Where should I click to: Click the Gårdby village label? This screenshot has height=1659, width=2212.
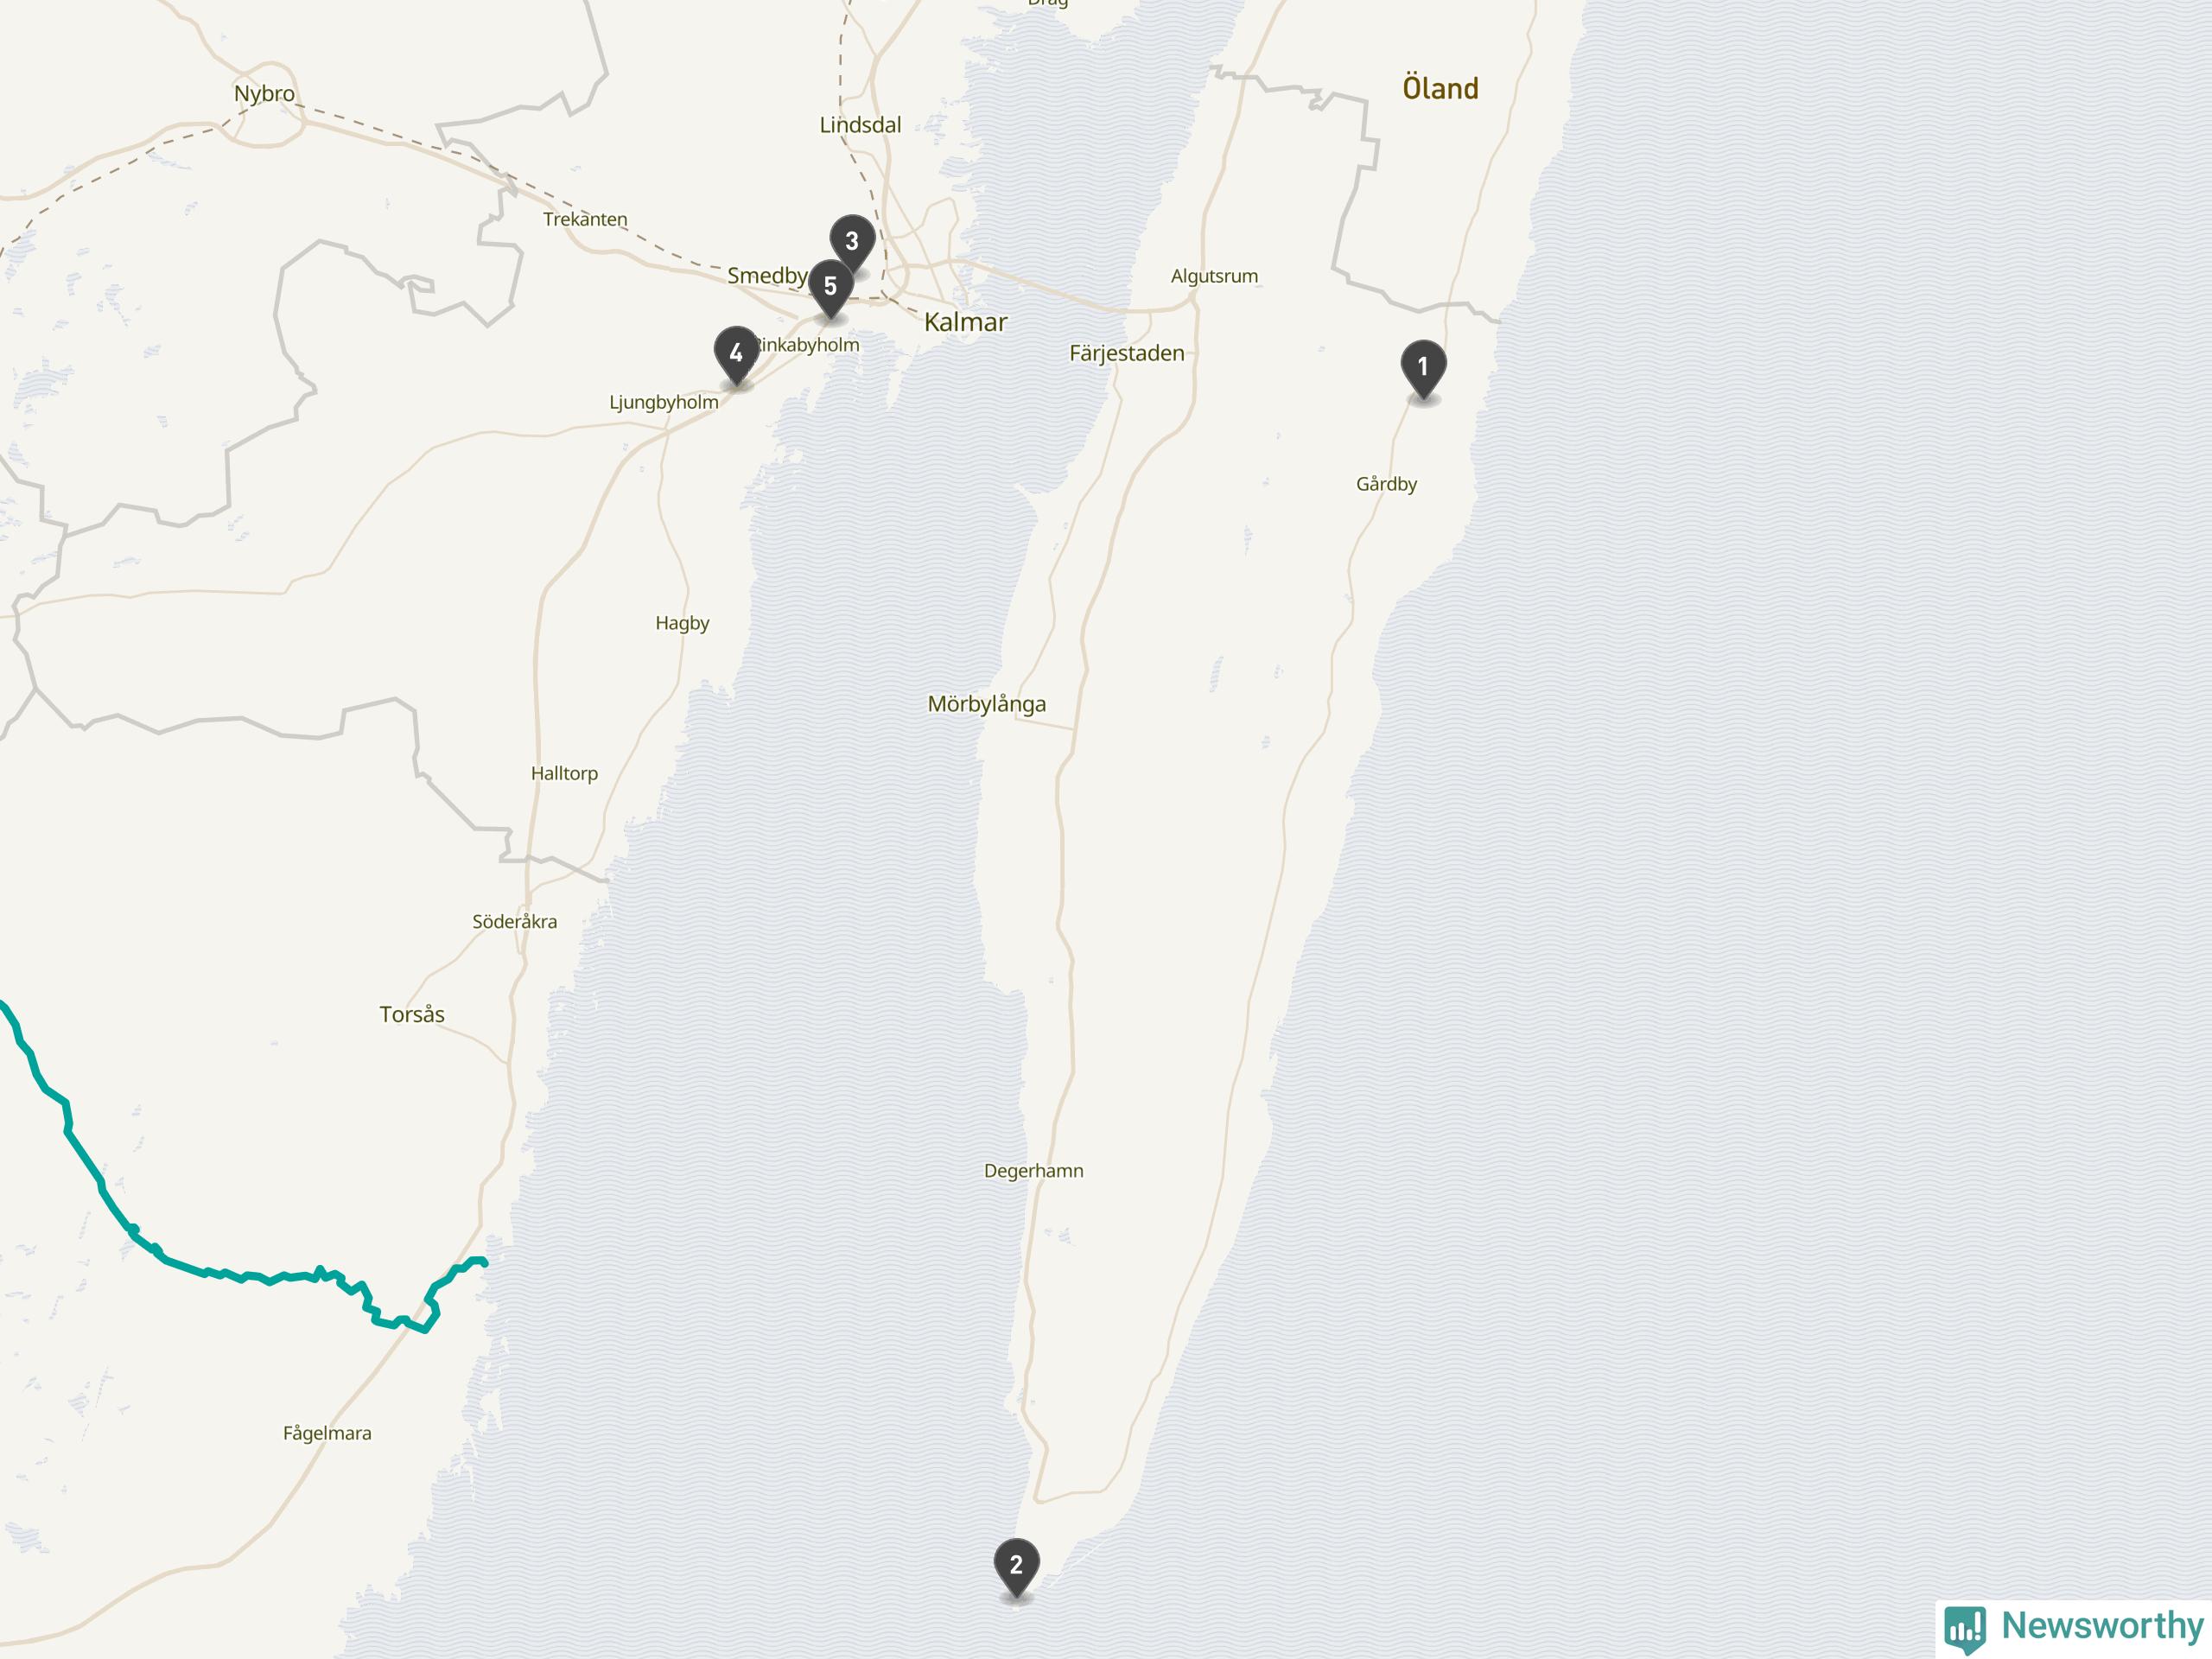(1386, 484)
